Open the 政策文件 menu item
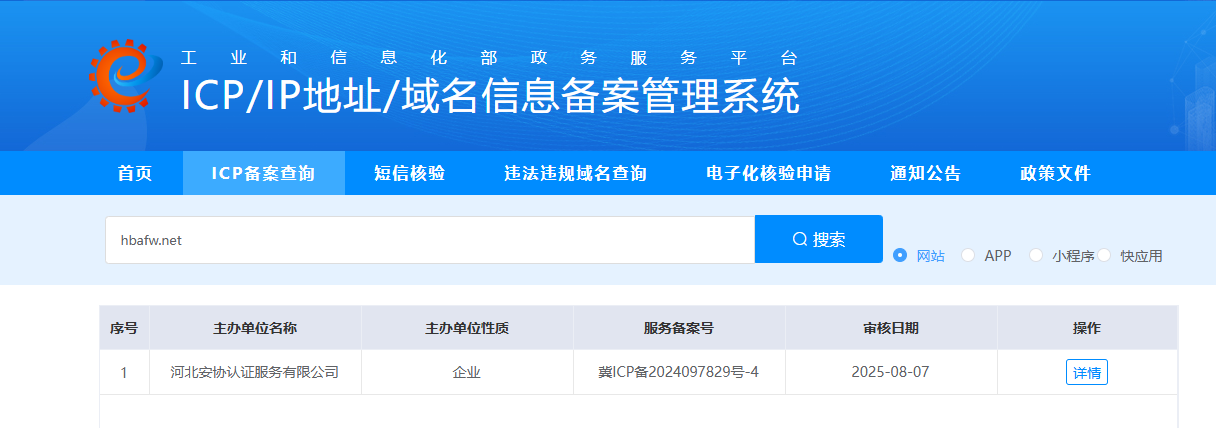The height and width of the screenshot is (428, 1216). pyautogui.click(x=1055, y=174)
